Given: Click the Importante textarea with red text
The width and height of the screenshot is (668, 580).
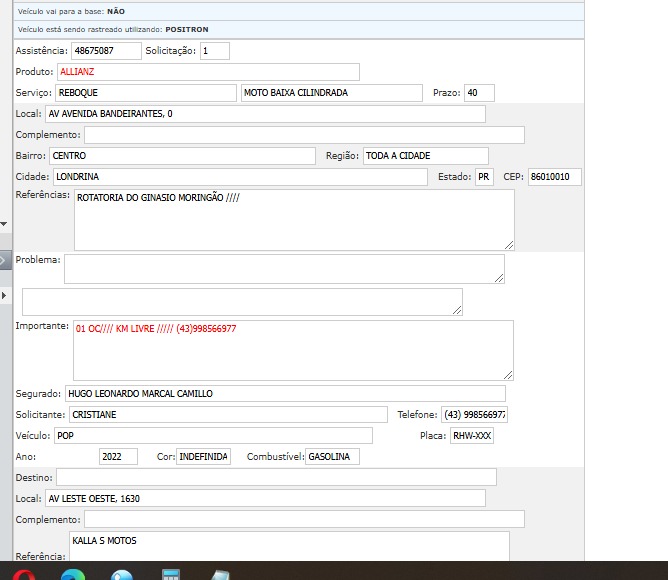Looking at the screenshot, I should 294,350.
